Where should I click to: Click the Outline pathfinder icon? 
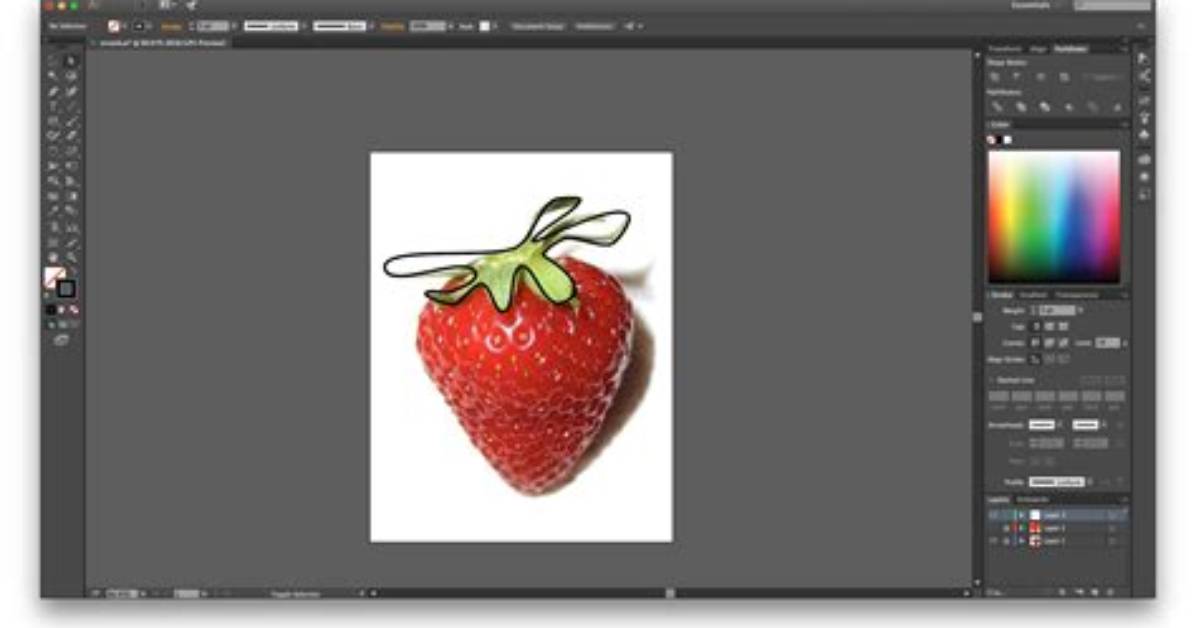pos(1093,108)
